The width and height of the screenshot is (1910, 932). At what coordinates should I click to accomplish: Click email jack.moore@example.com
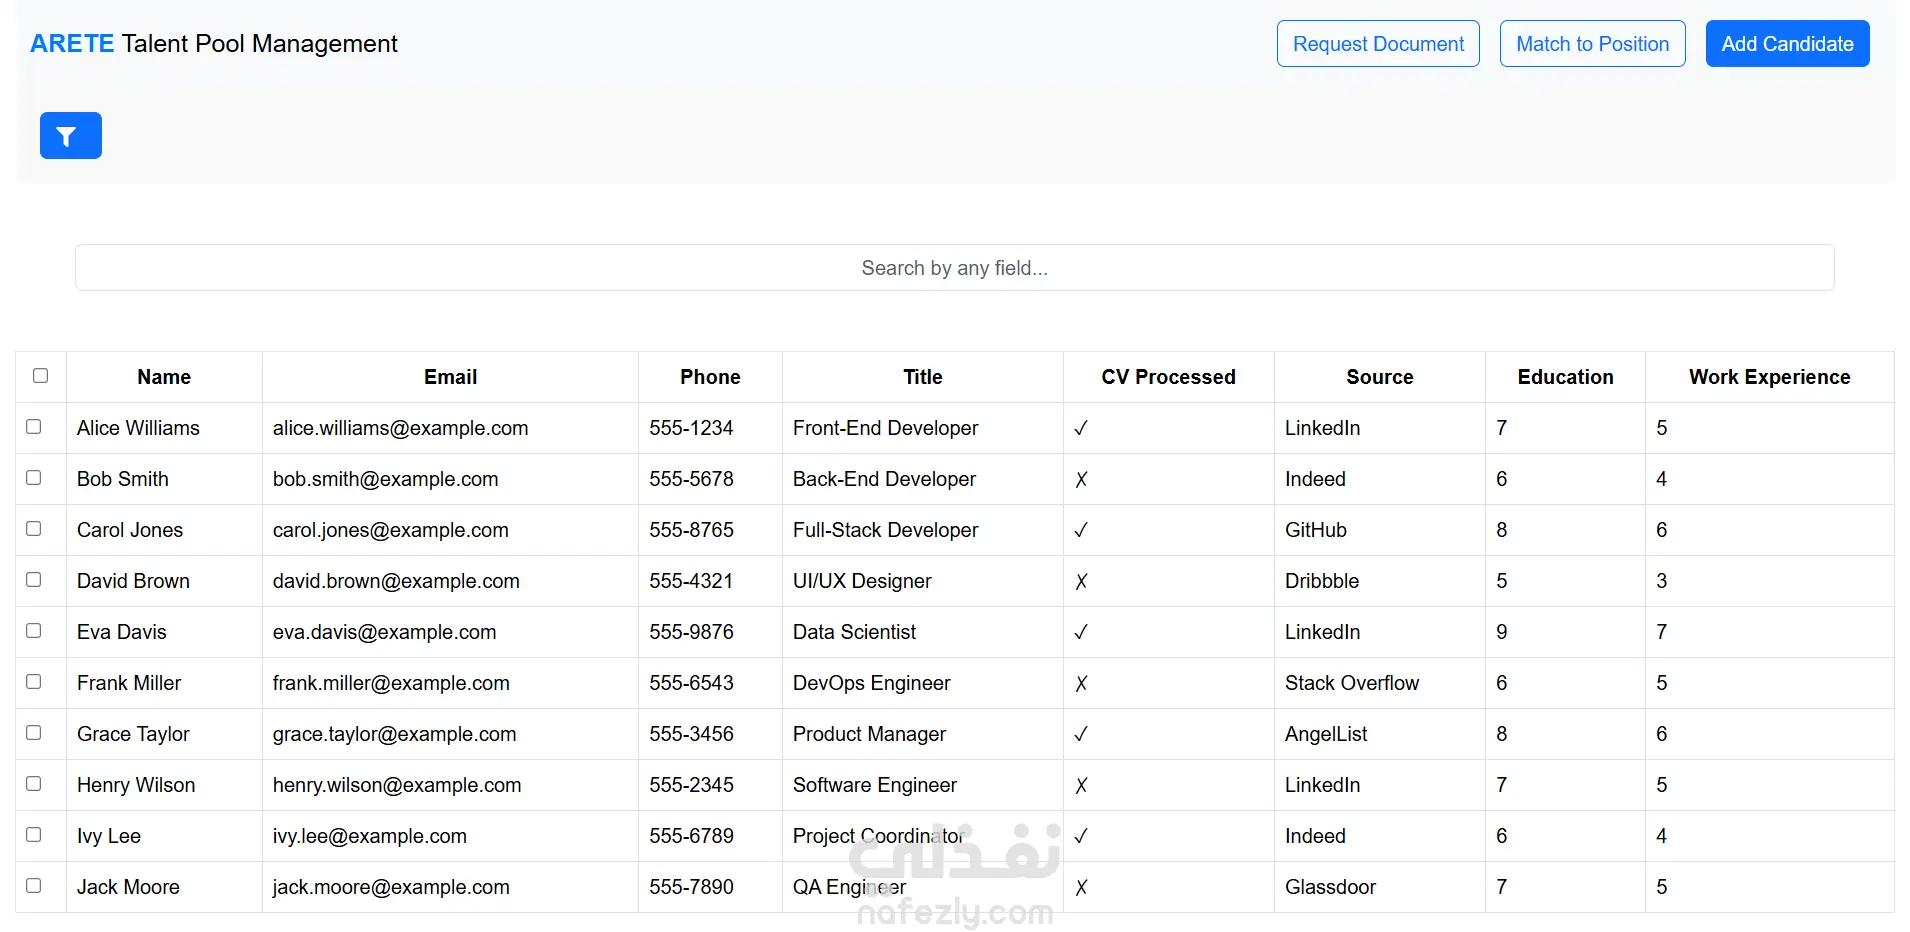pyautogui.click(x=391, y=887)
